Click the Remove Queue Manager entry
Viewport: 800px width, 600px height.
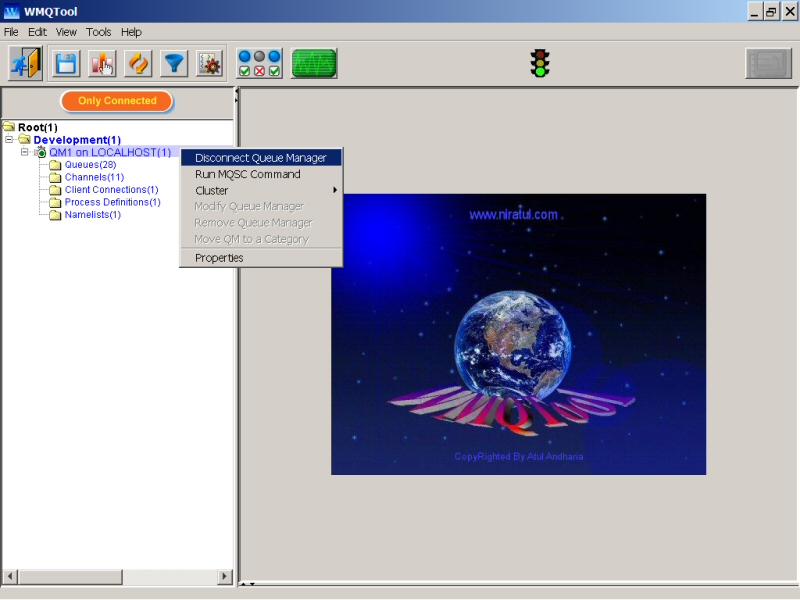261,222
